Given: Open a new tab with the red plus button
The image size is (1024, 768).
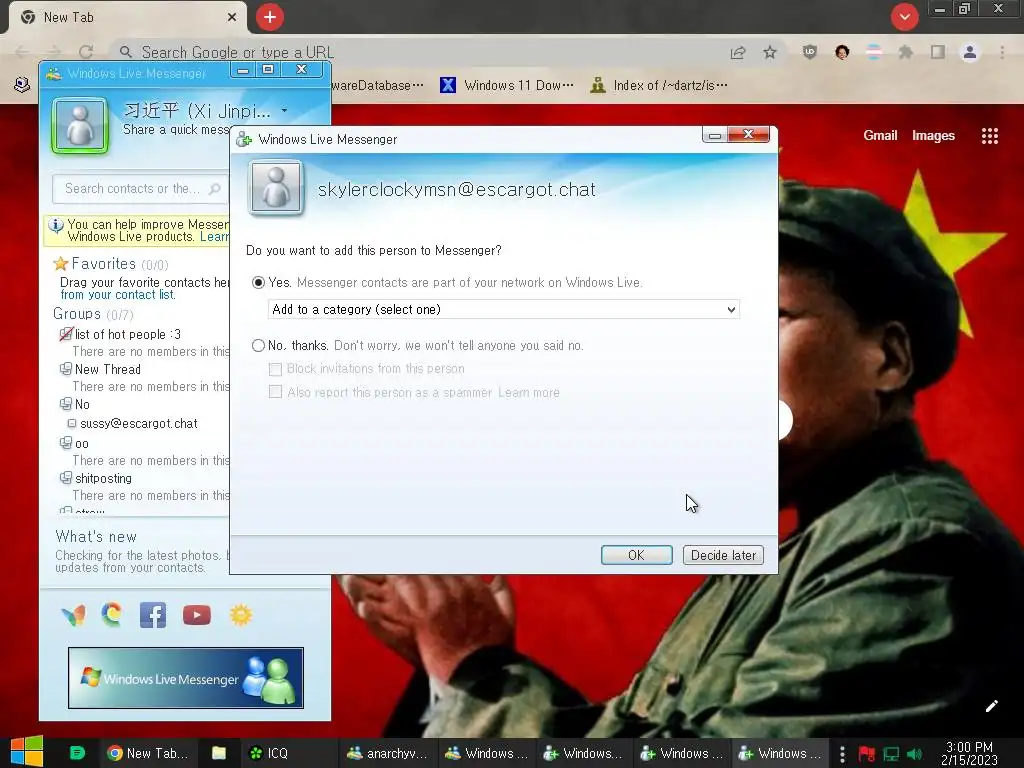Looking at the screenshot, I should pyautogui.click(x=270, y=17).
